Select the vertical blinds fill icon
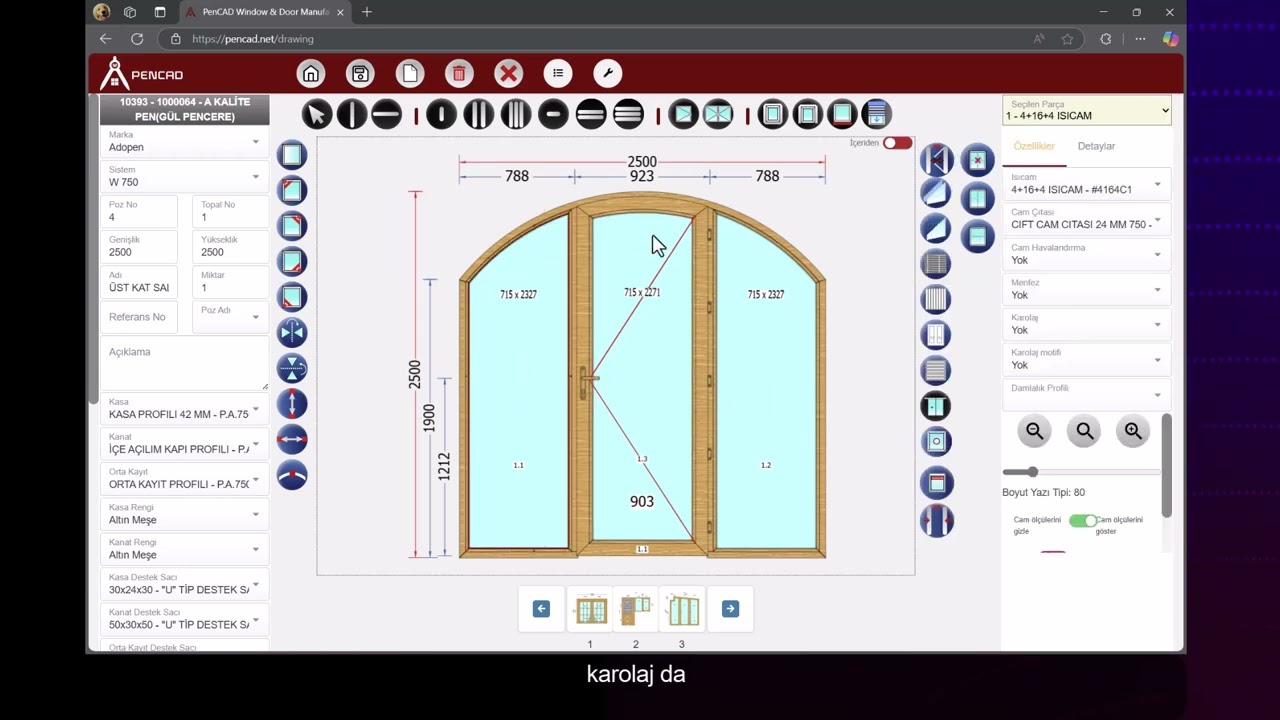 coord(936,299)
